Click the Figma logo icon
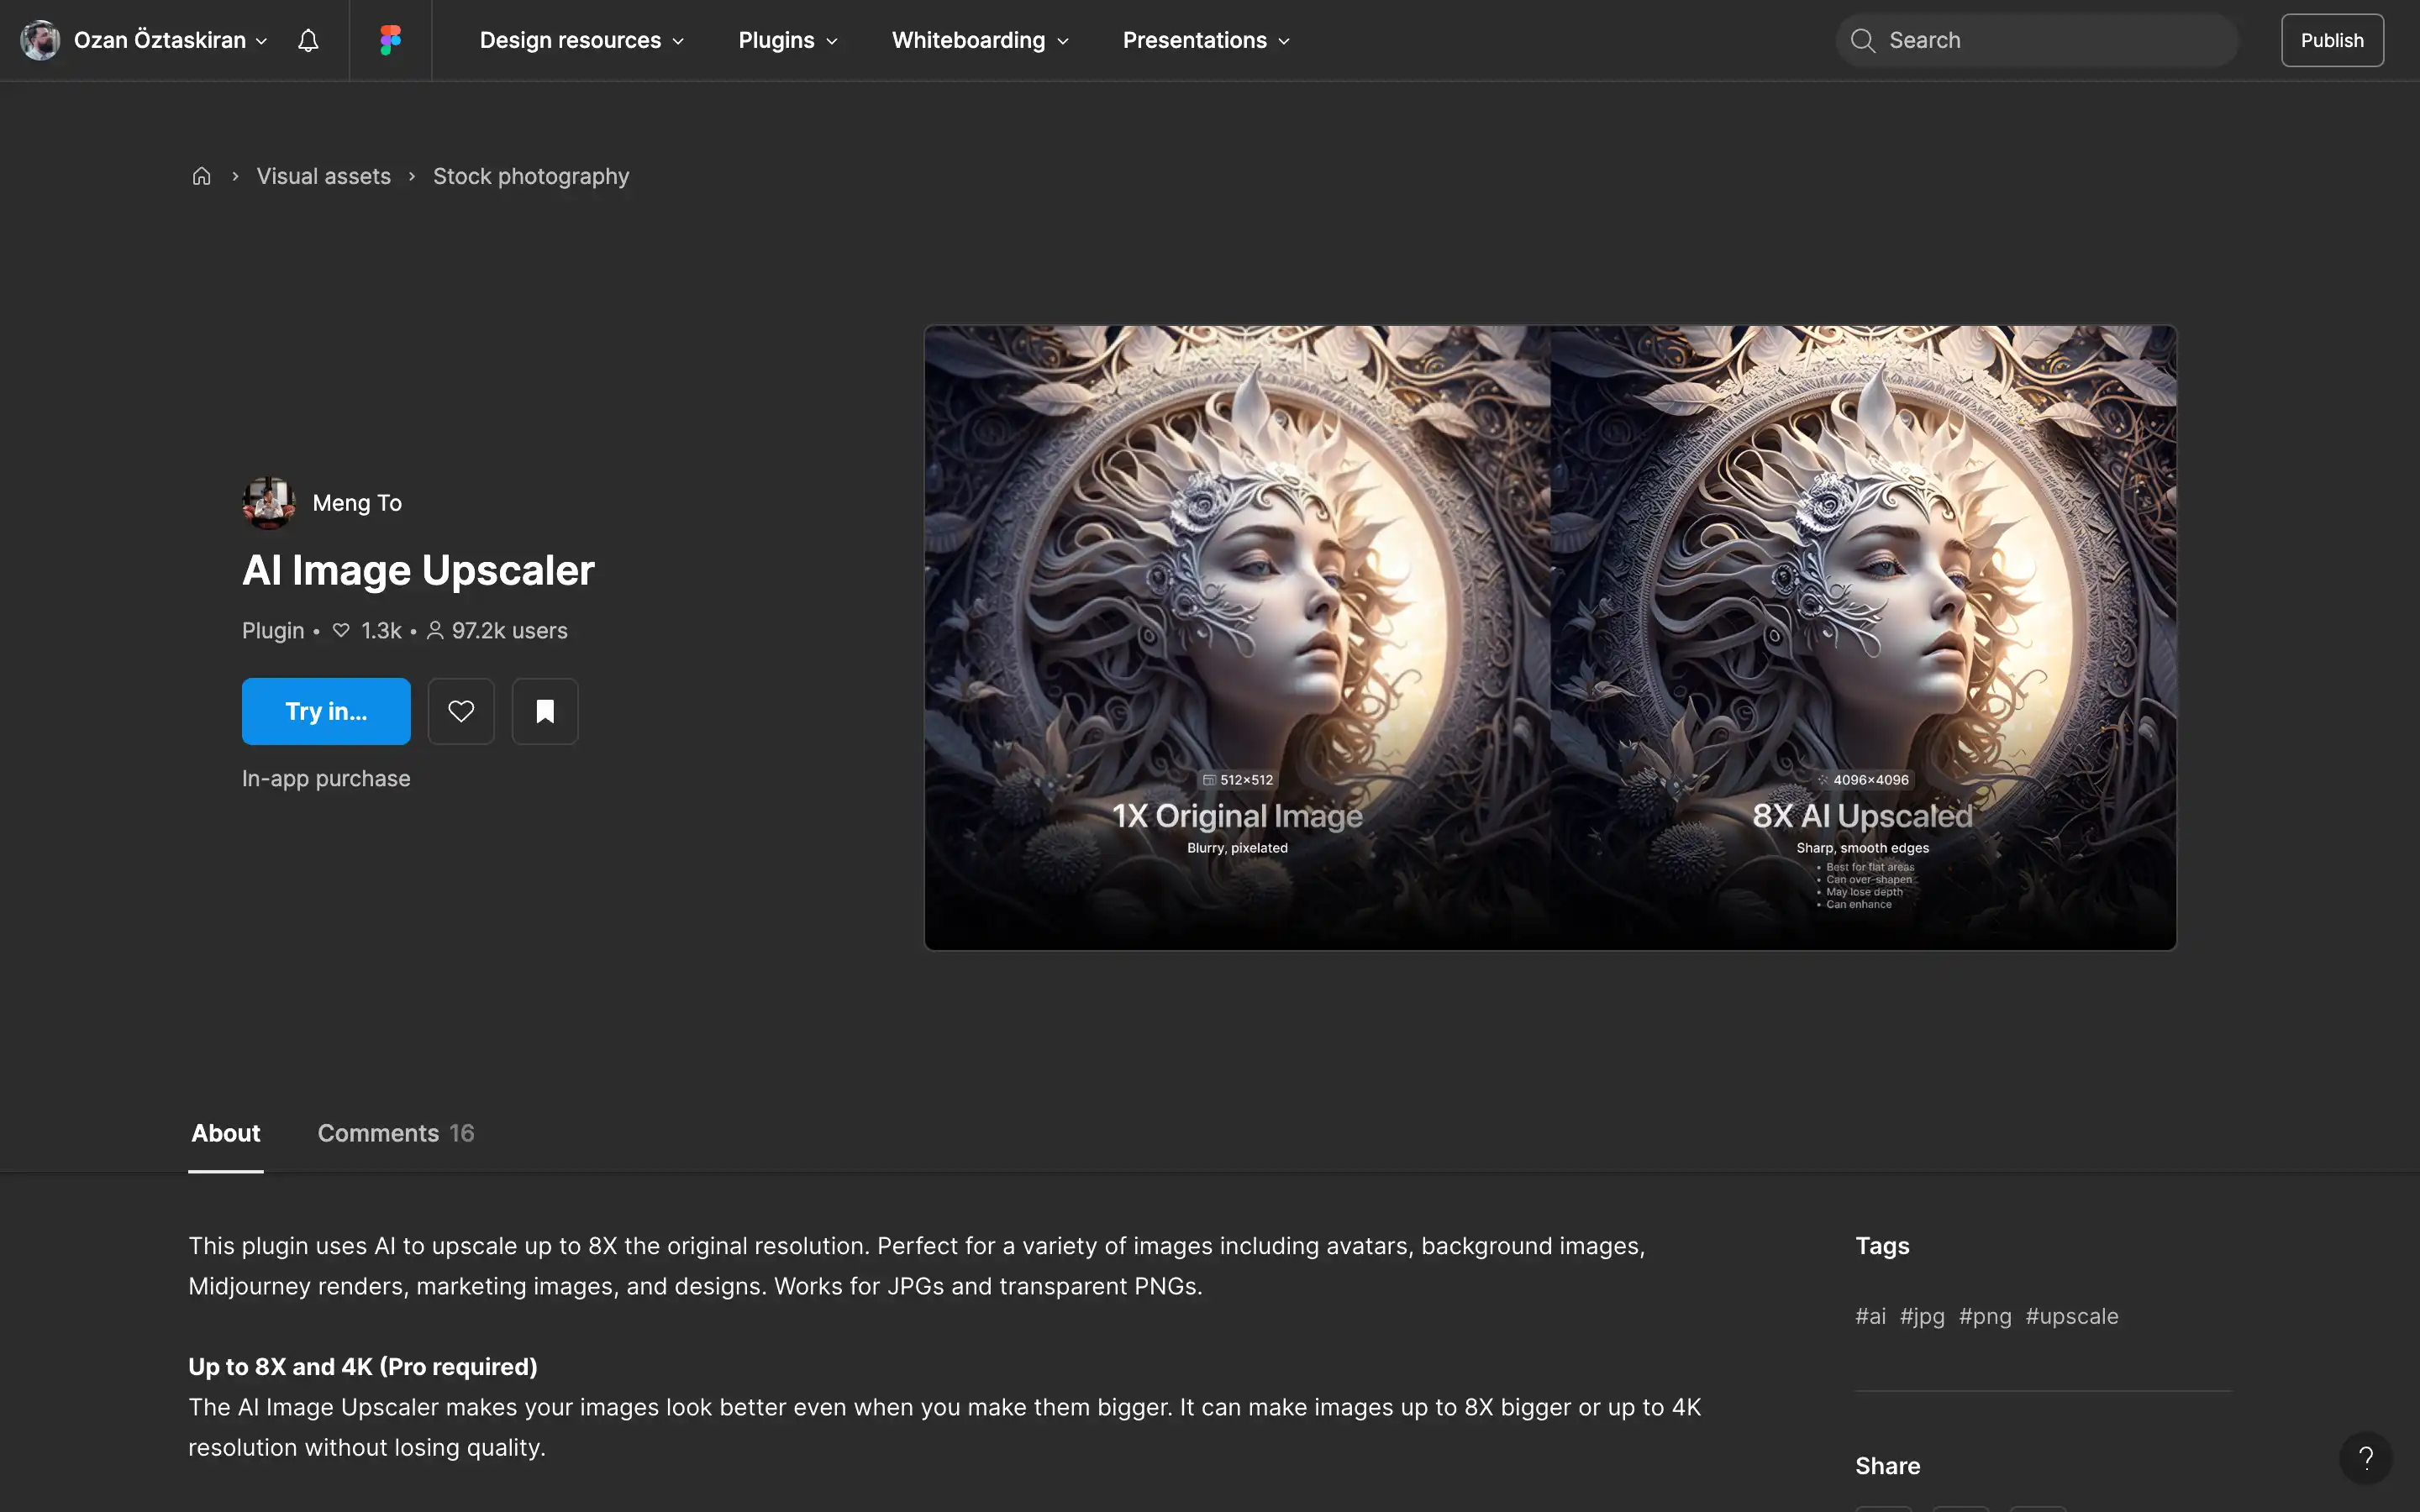This screenshot has height=1512, width=2420. point(390,40)
